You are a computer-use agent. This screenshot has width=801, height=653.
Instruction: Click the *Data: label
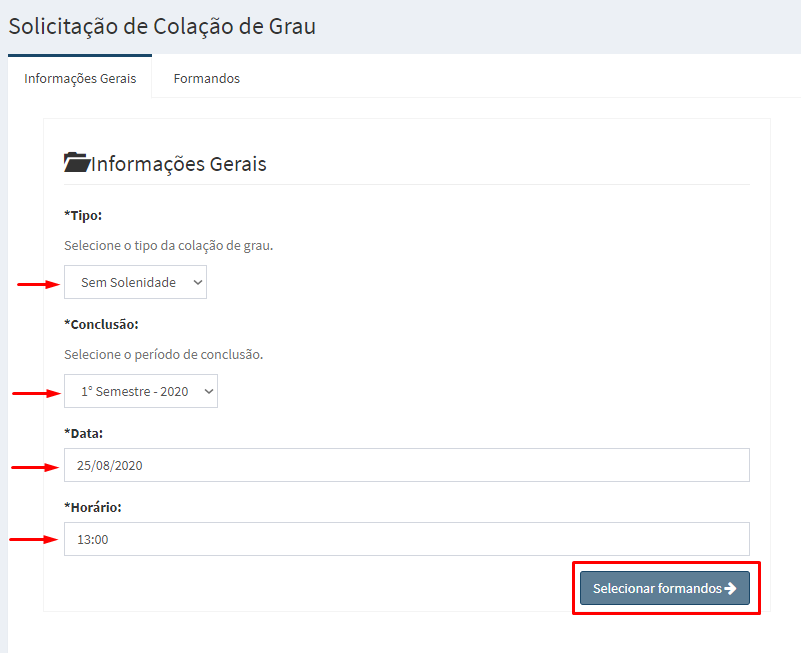[83, 433]
